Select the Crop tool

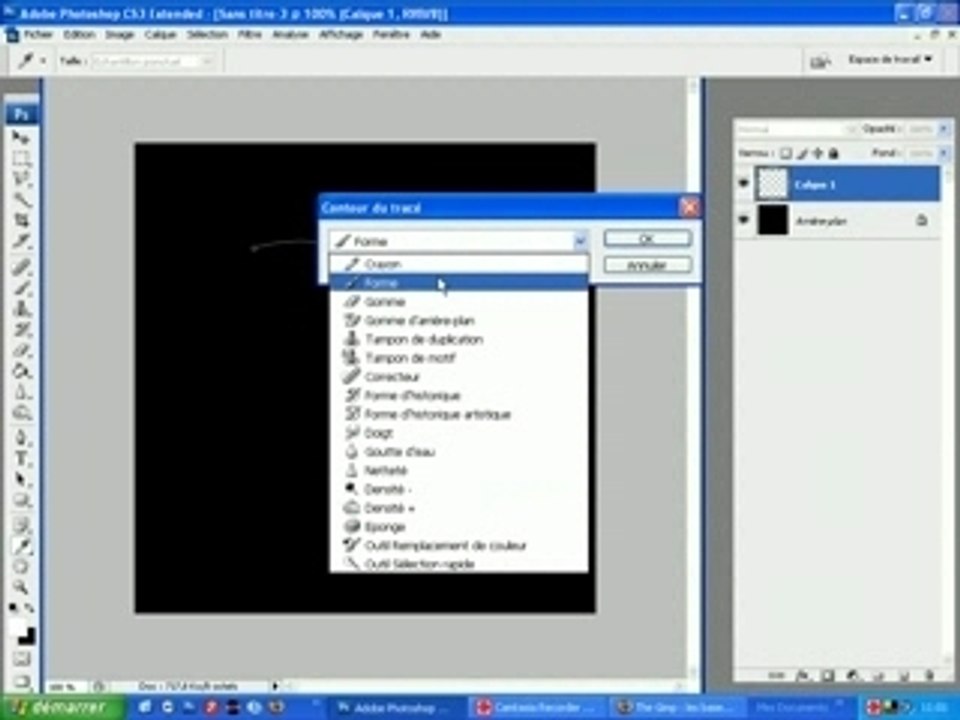(x=21, y=220)
